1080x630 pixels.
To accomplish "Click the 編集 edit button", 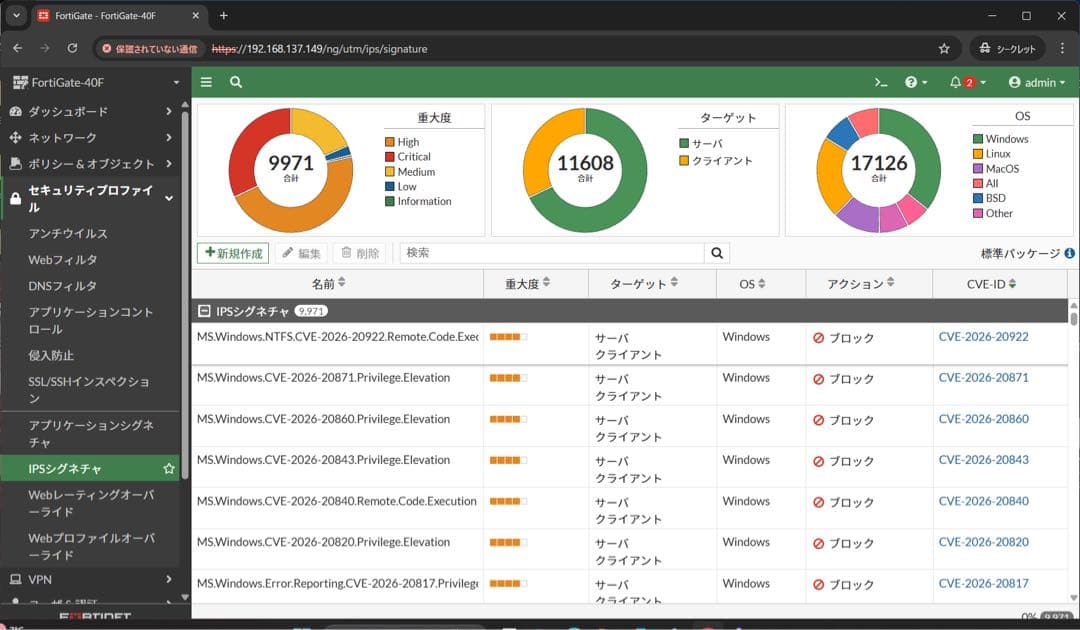I will [301, 253].
